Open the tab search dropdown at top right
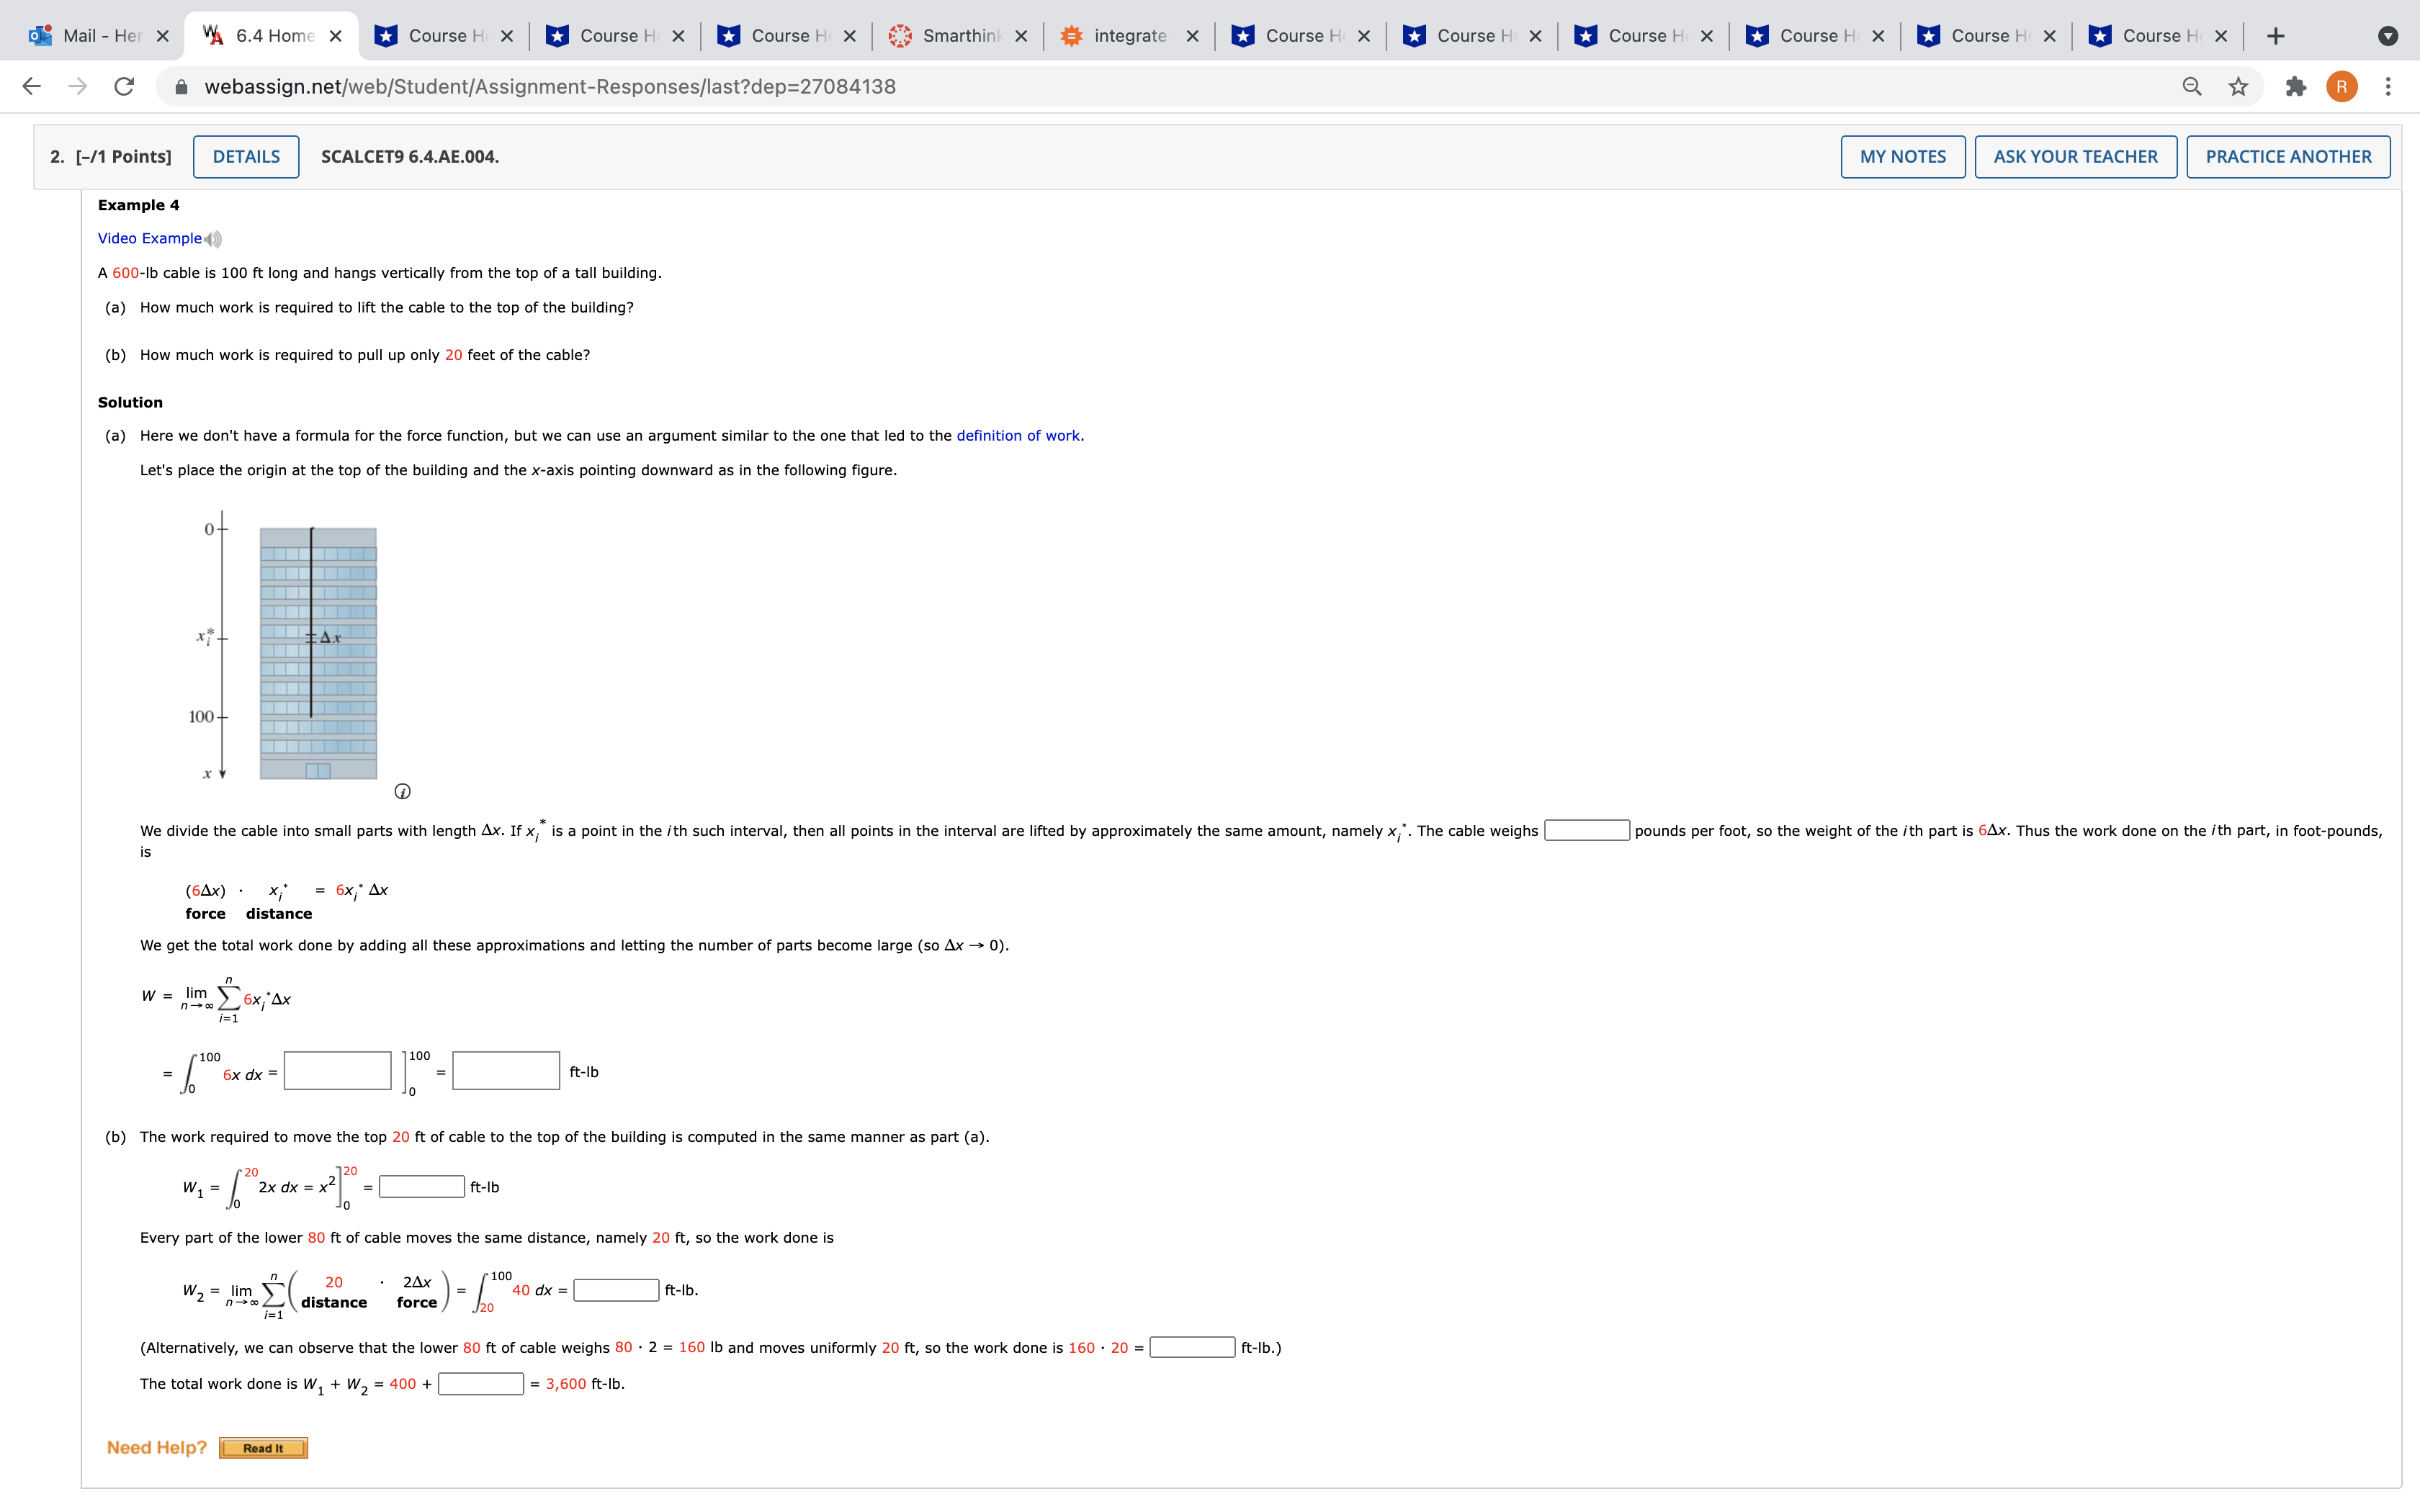 pyautogui.click(x=2390, y=36)
